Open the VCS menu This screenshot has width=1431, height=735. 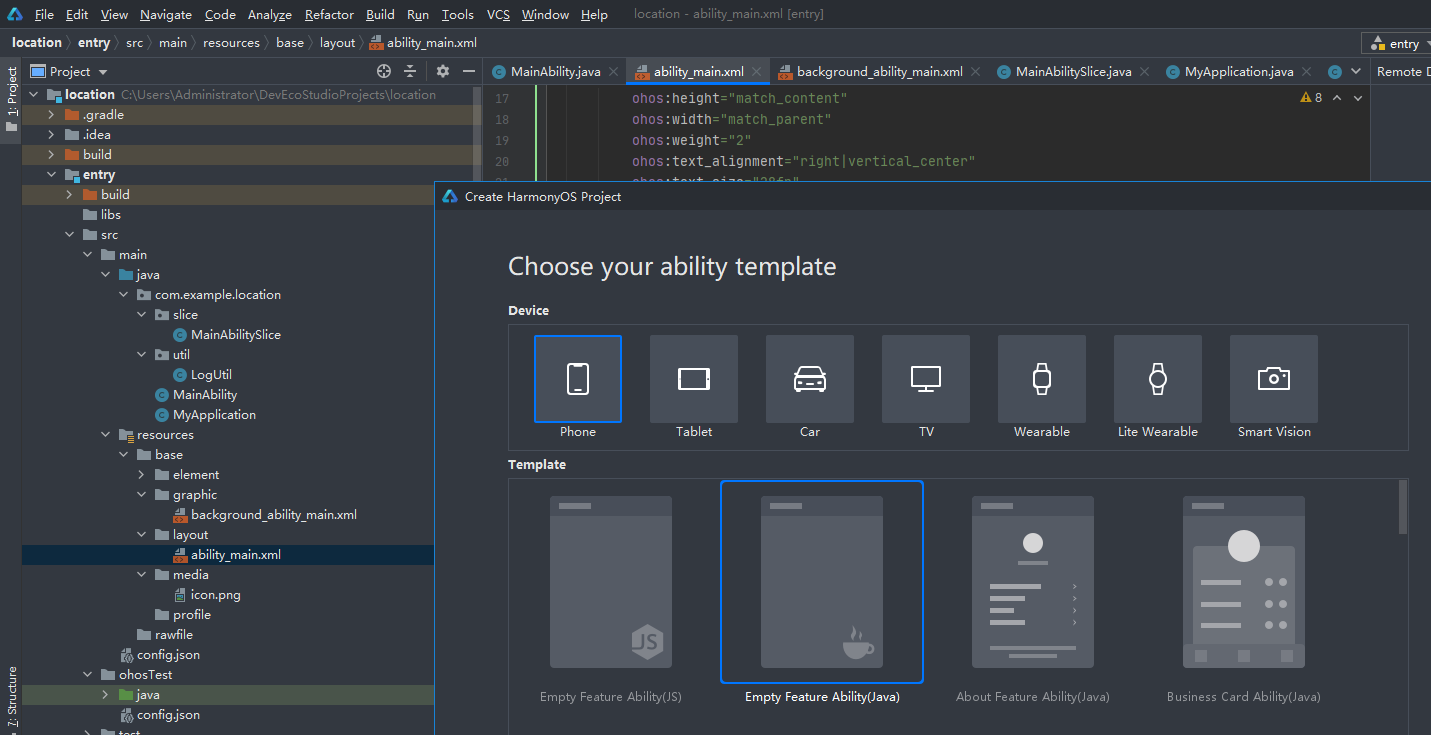(x=498, y=14)
